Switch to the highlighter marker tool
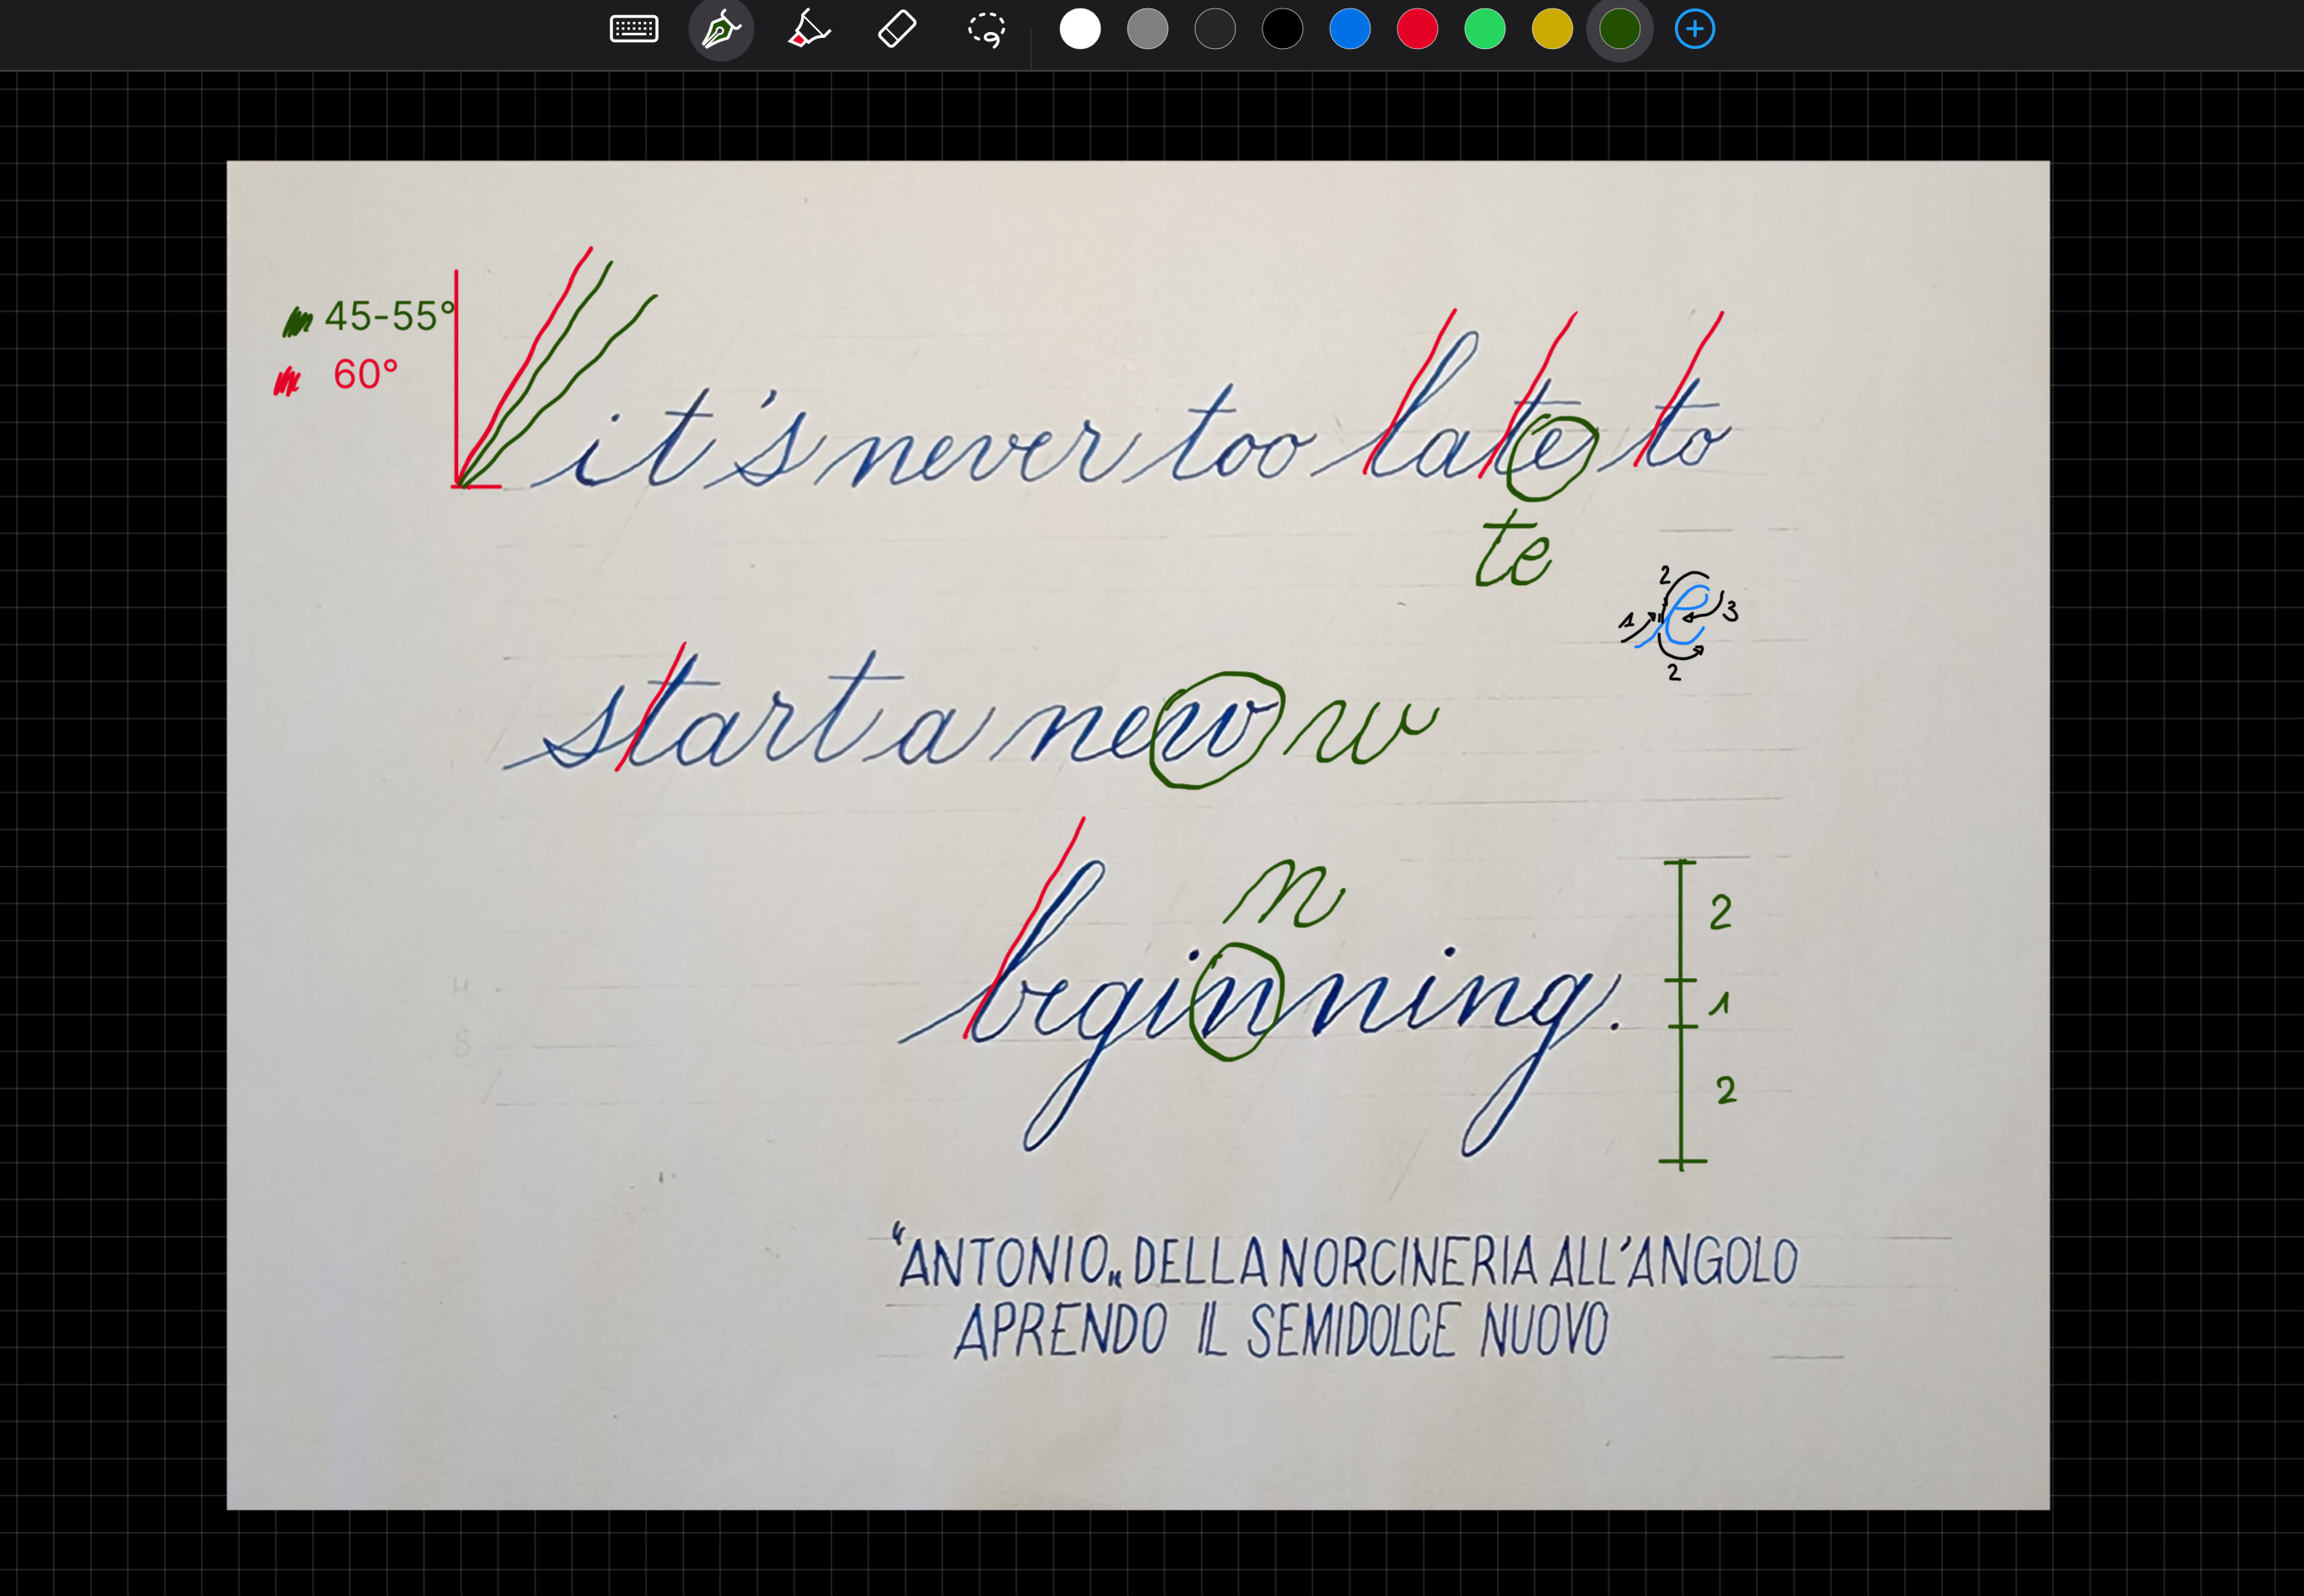Screen dimensions: 2304x1596 808,29
